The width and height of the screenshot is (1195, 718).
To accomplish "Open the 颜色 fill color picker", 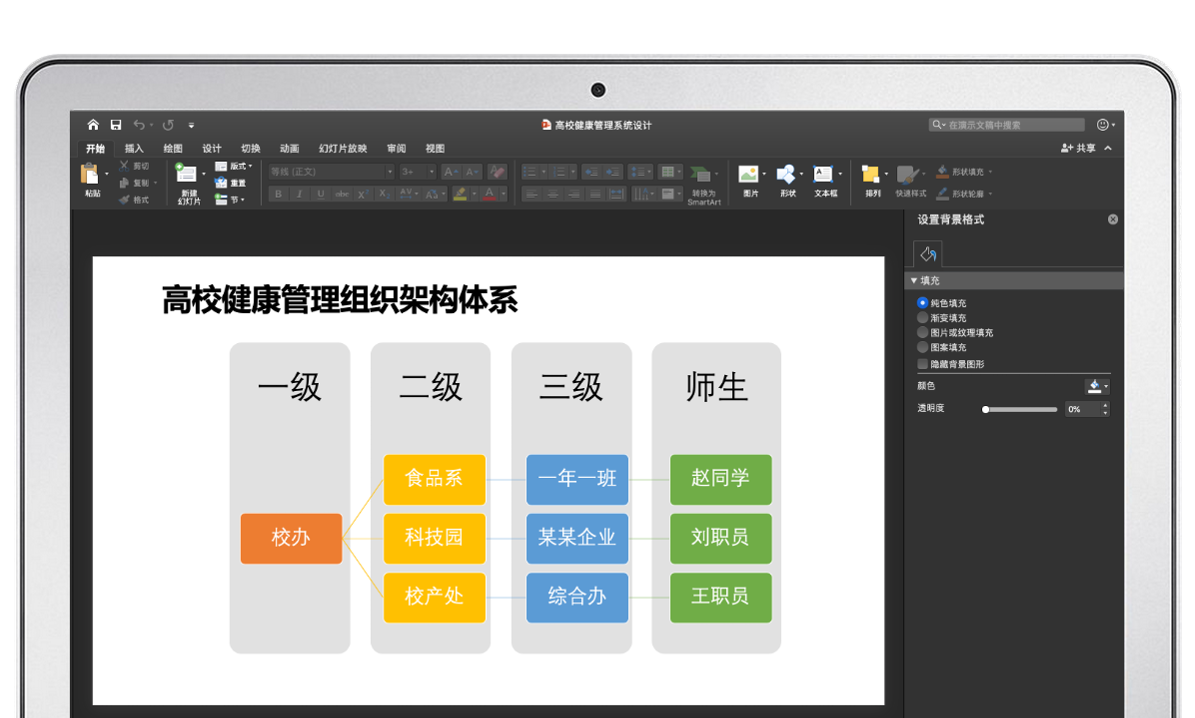I will [x=1097, y=386].
